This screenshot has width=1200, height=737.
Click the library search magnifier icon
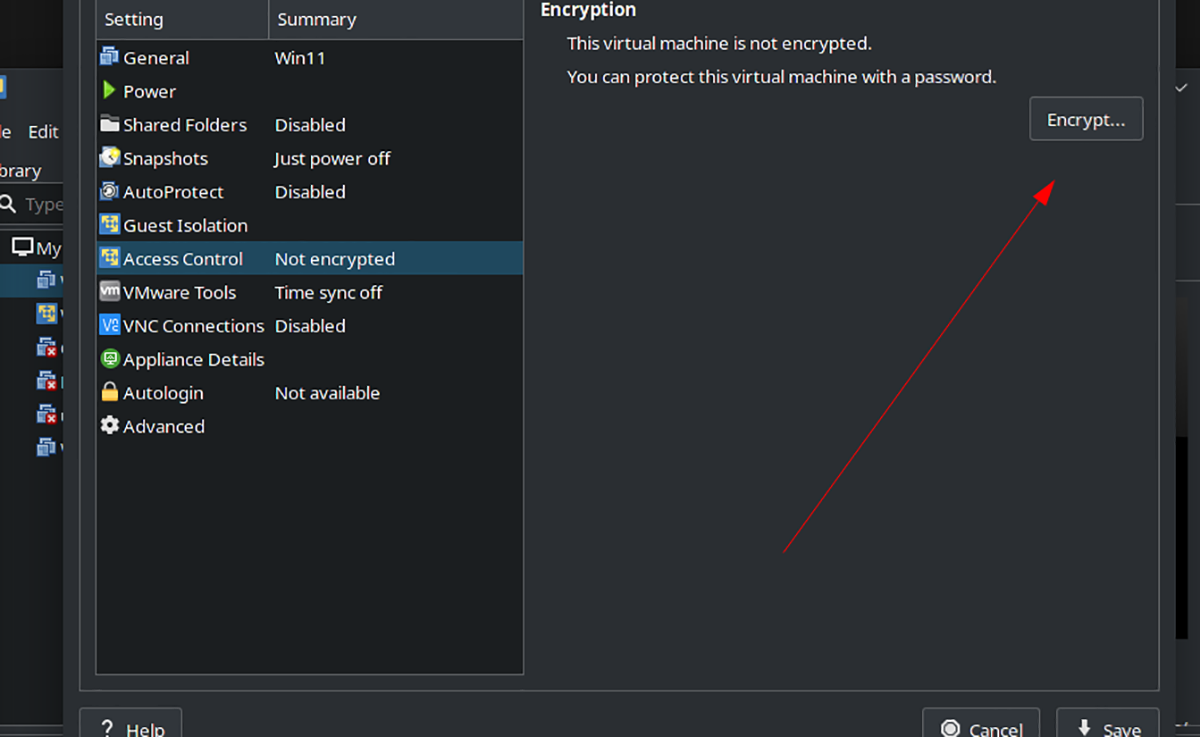[9, 204]
